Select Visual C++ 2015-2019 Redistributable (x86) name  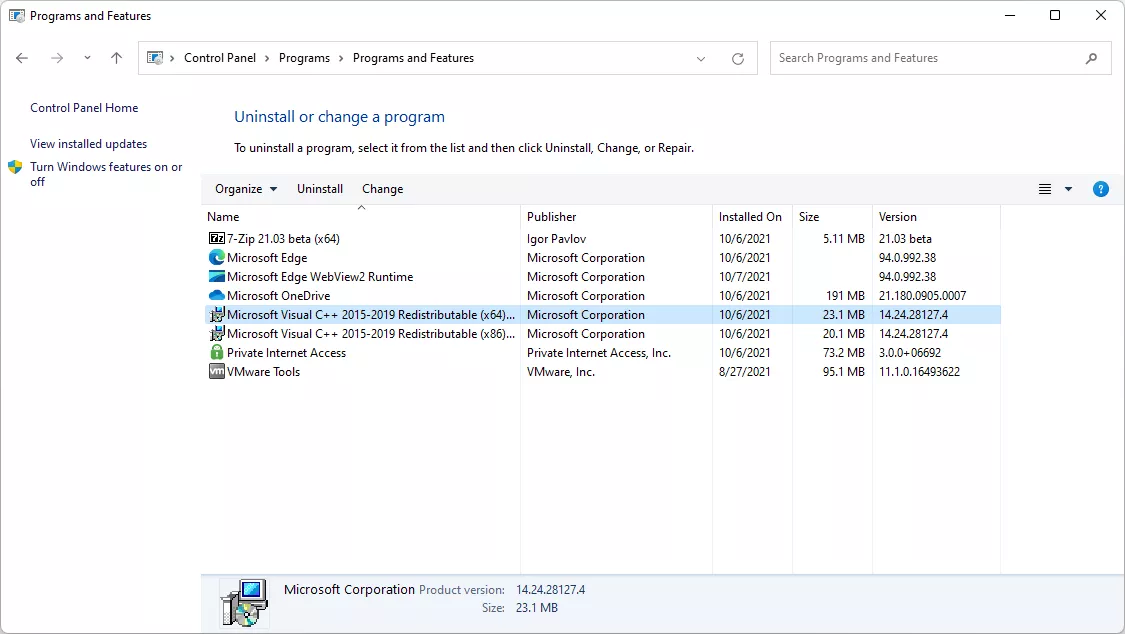click(371, 333)
